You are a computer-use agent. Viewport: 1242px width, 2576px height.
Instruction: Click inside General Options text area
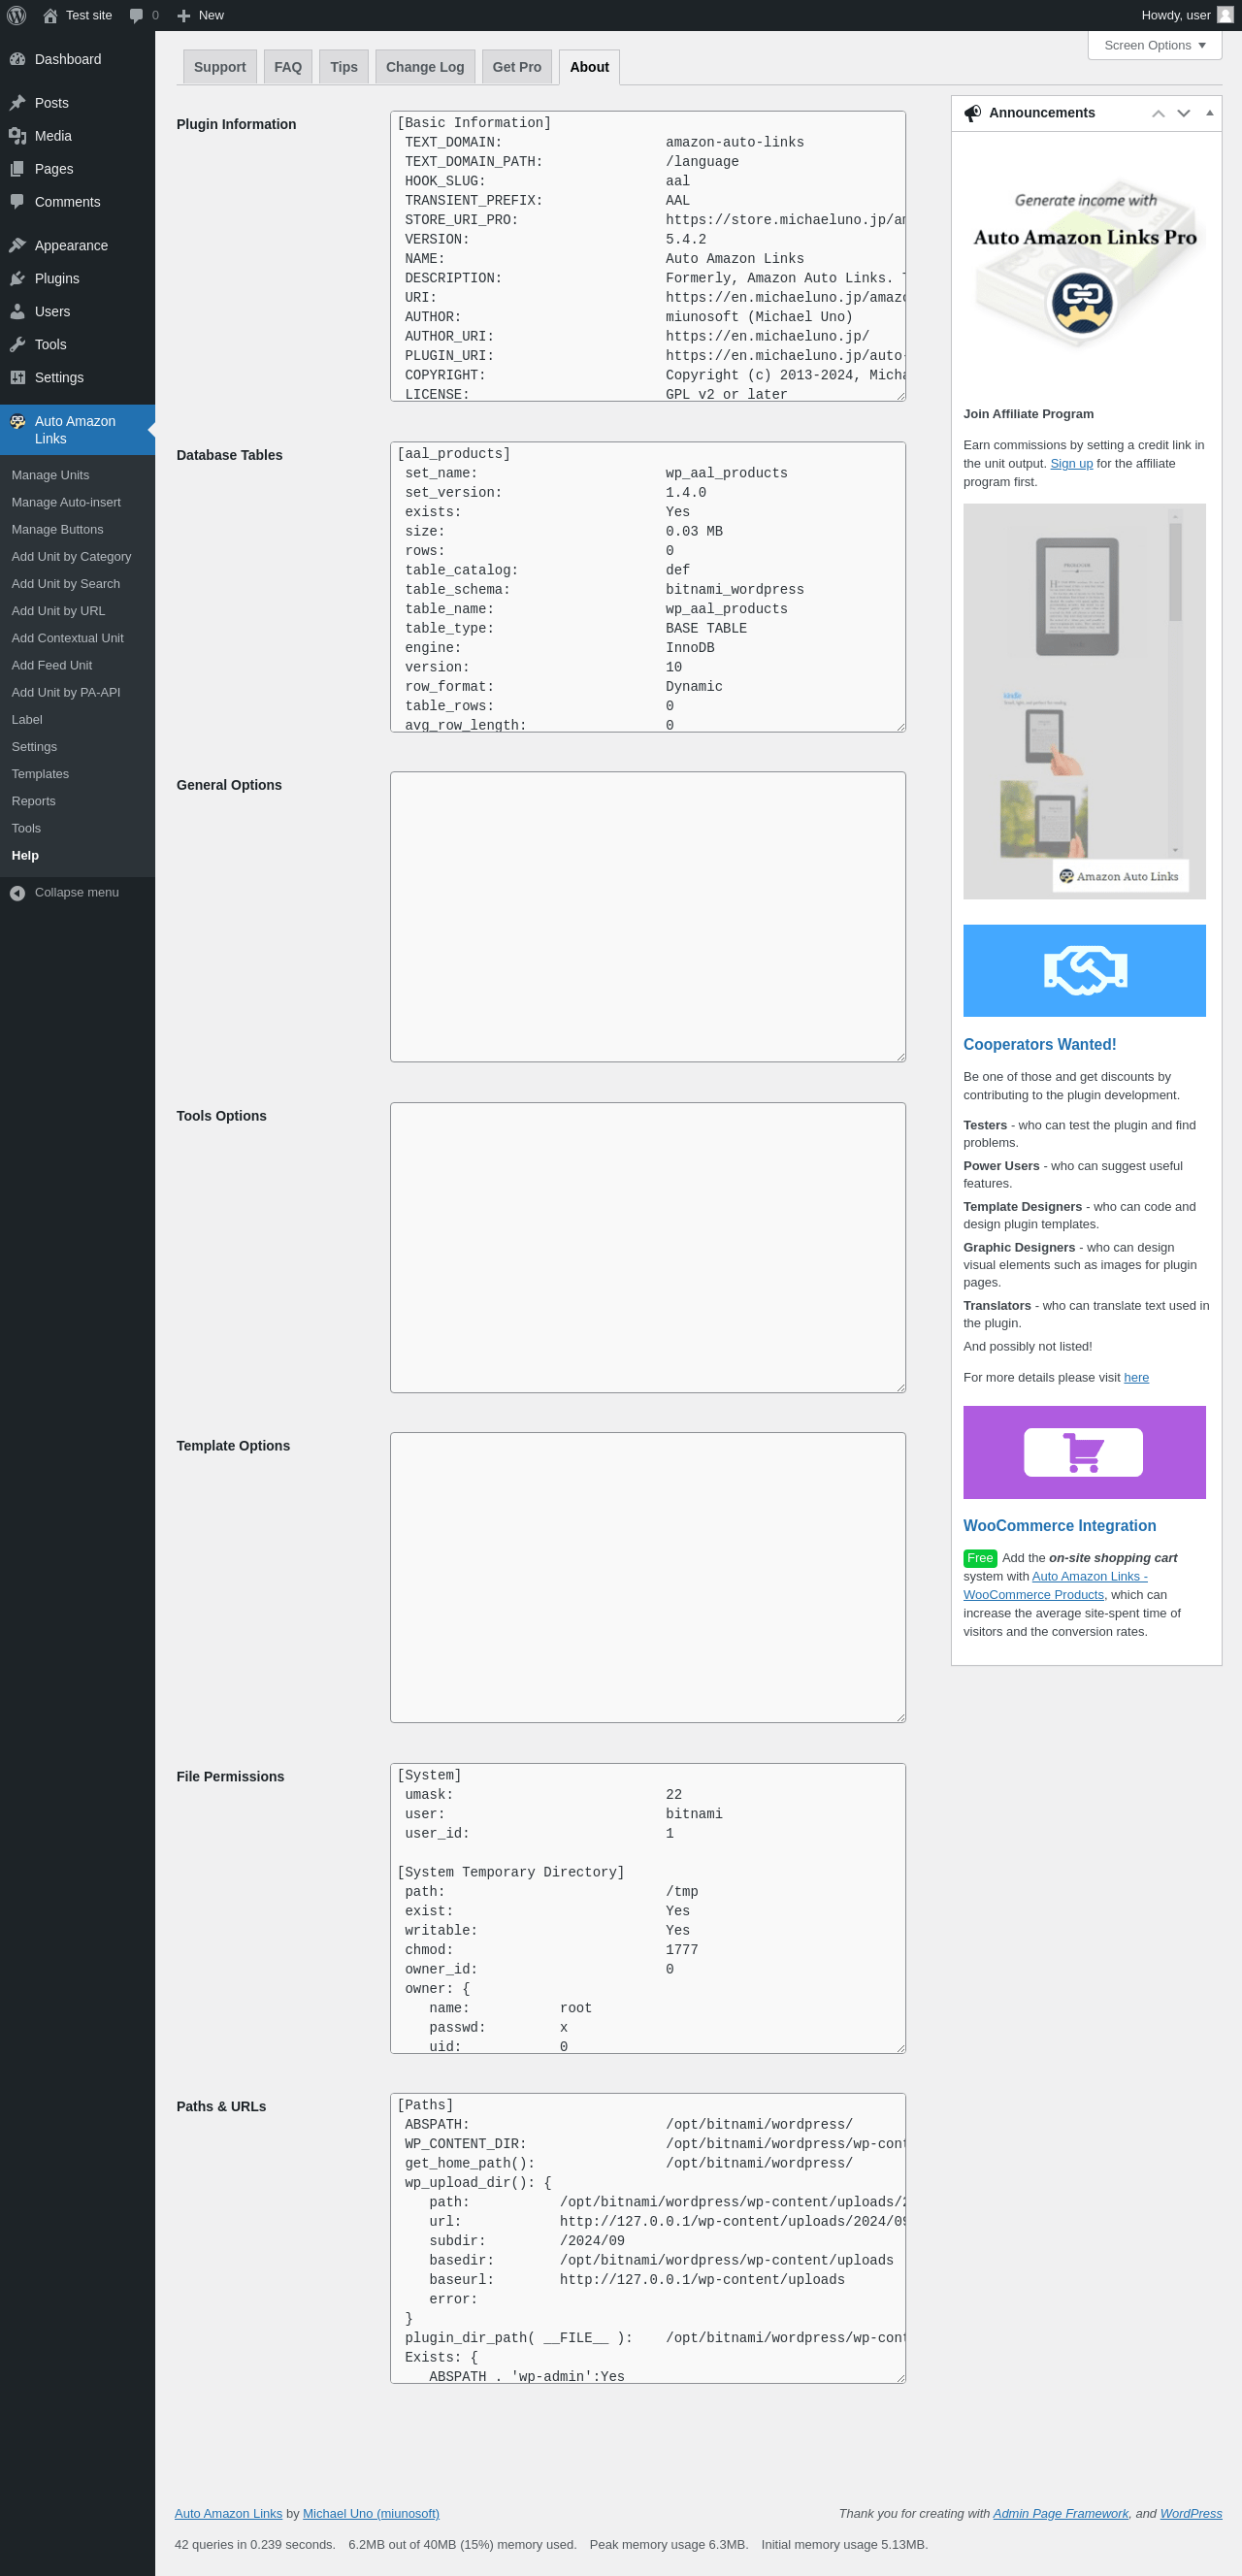647,917
